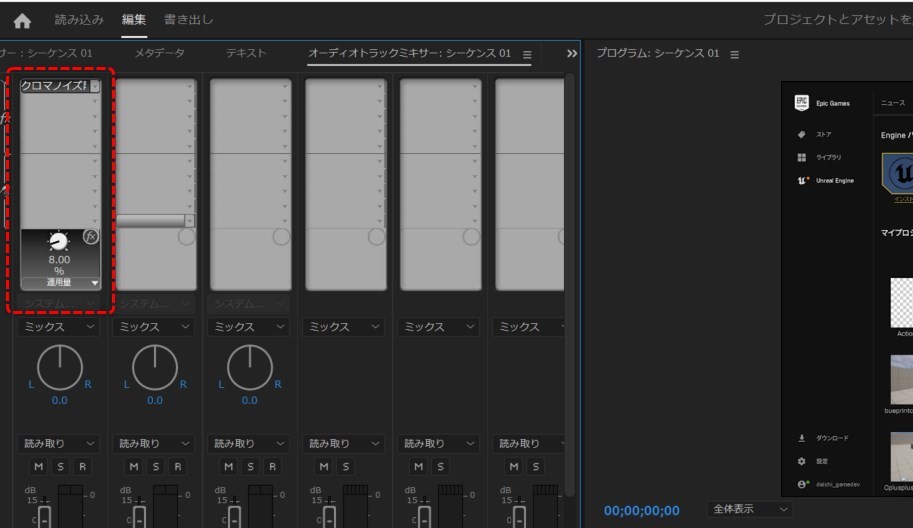This screenshot has height=528, width=913.
Task: Click the mixer panel's vertical scrollbar
Action: 570,285
